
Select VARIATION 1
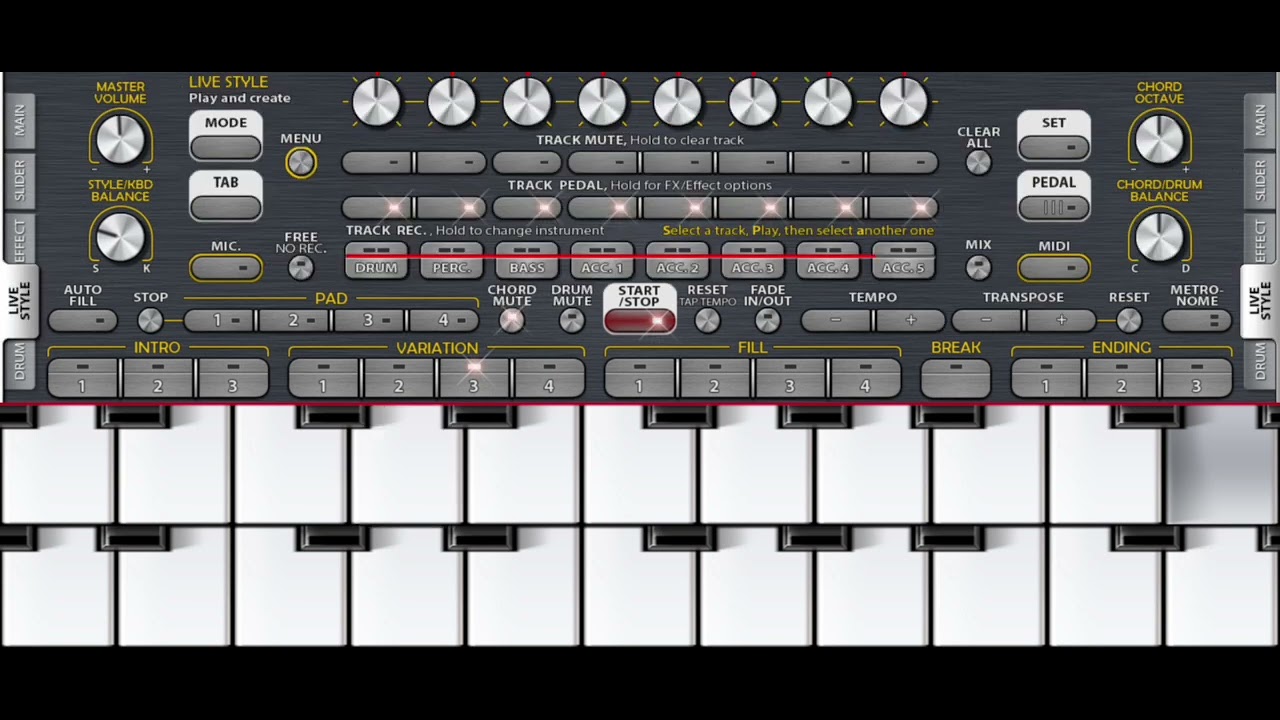click(324, 378)
